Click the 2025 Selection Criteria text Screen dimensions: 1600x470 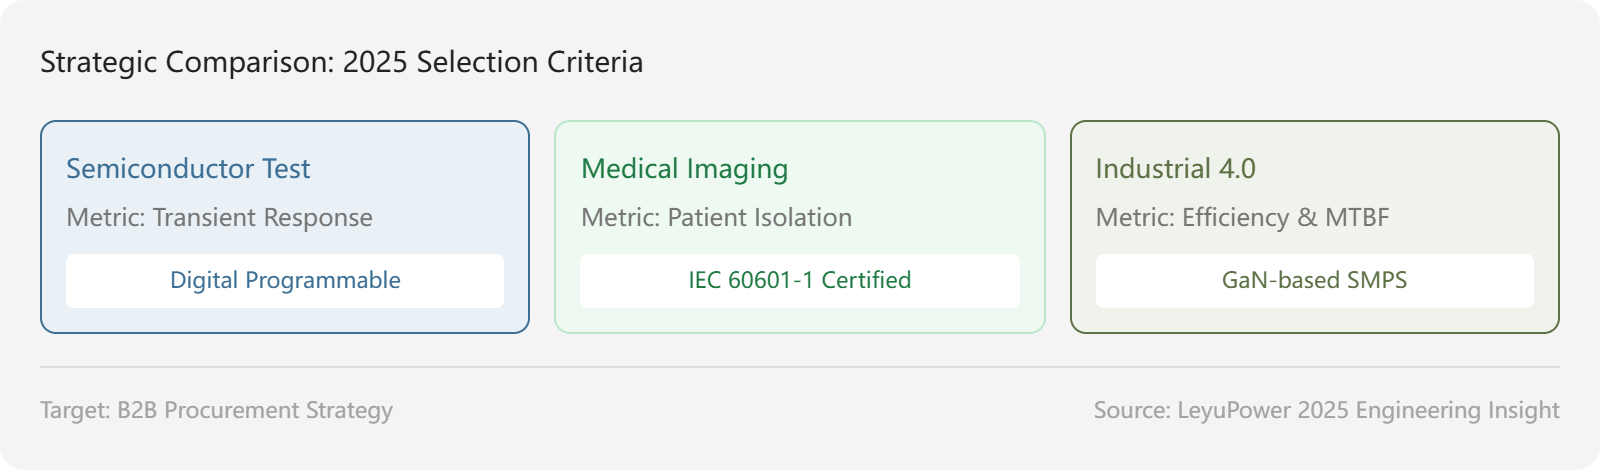(493, 62)
